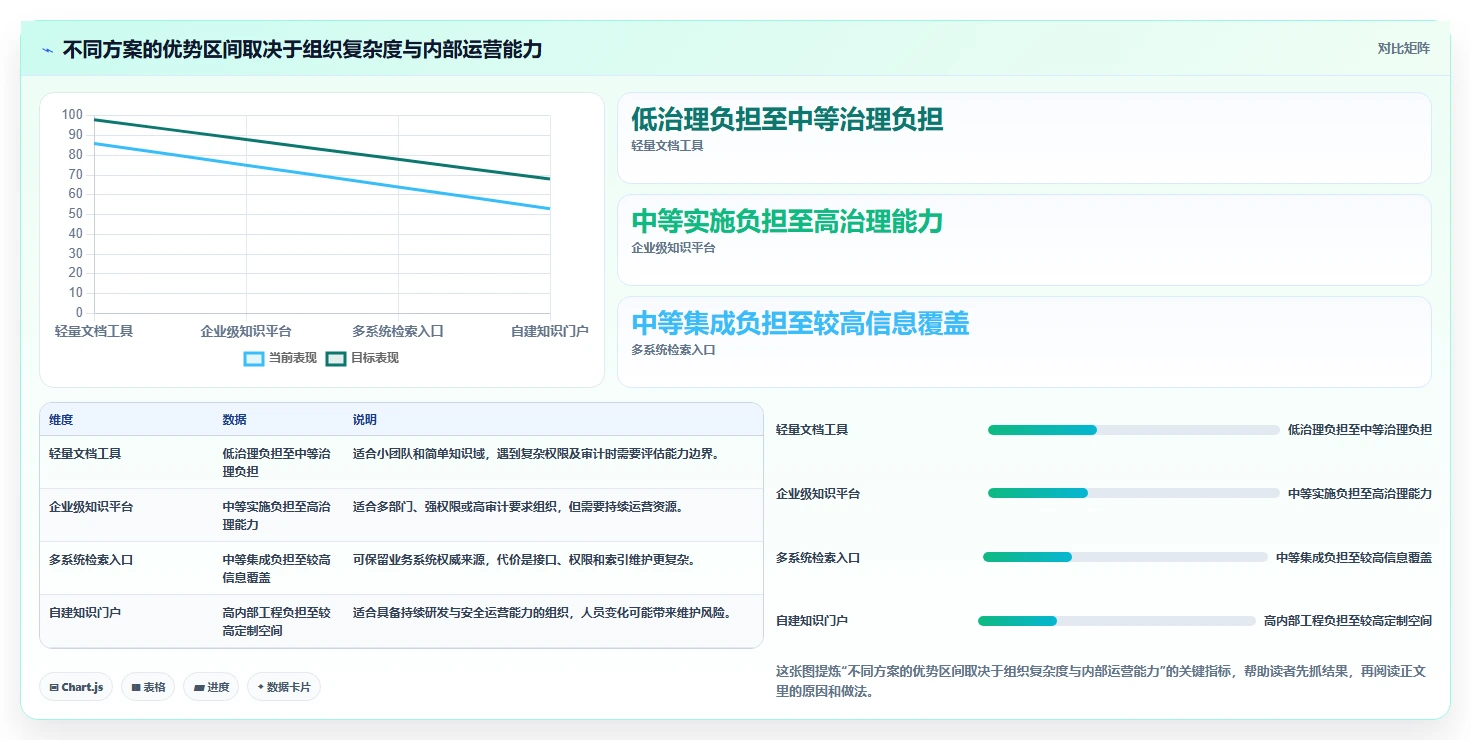Image resolution: width=1471 pixels, height=740 pixels.
Task: Click the 自建知识门户 progress bar
Action: 1117,621
